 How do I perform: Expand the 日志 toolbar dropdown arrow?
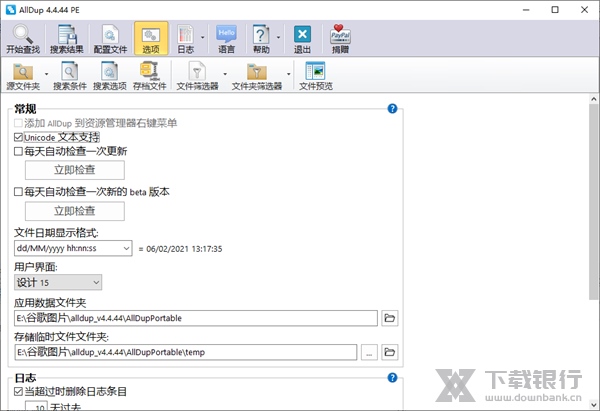coord(202,38)
